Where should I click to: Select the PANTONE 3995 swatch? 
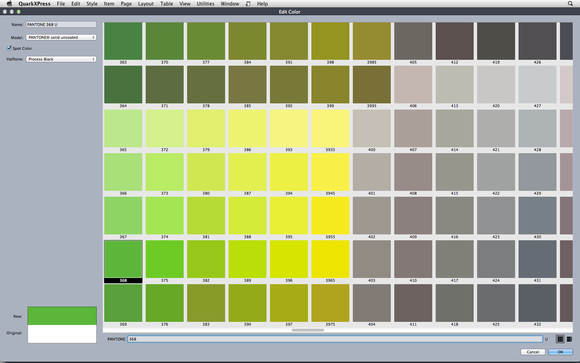click(372, 85)
